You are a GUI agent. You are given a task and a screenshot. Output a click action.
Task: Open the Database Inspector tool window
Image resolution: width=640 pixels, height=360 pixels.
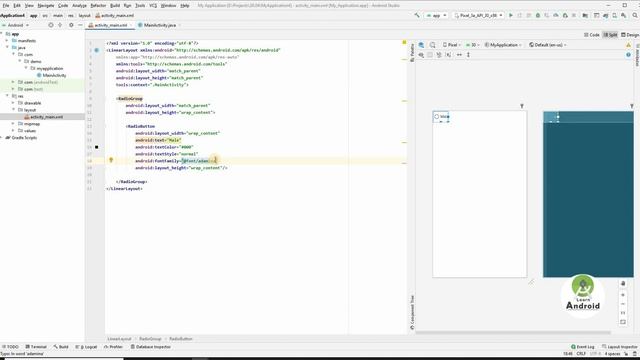(151, 347)
